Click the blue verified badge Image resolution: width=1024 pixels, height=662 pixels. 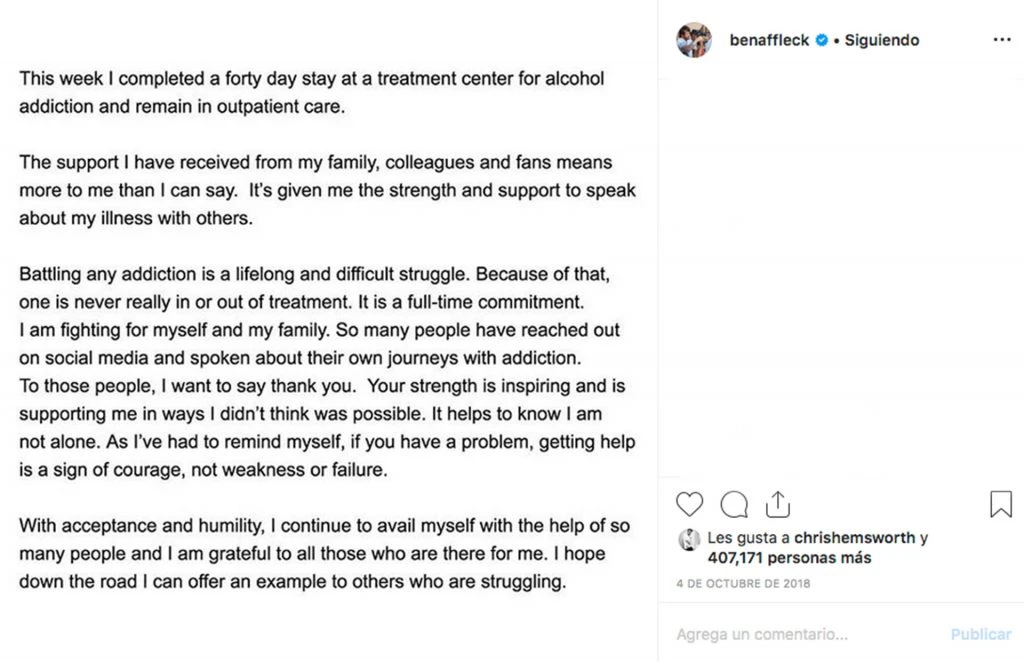pos(821,40)
